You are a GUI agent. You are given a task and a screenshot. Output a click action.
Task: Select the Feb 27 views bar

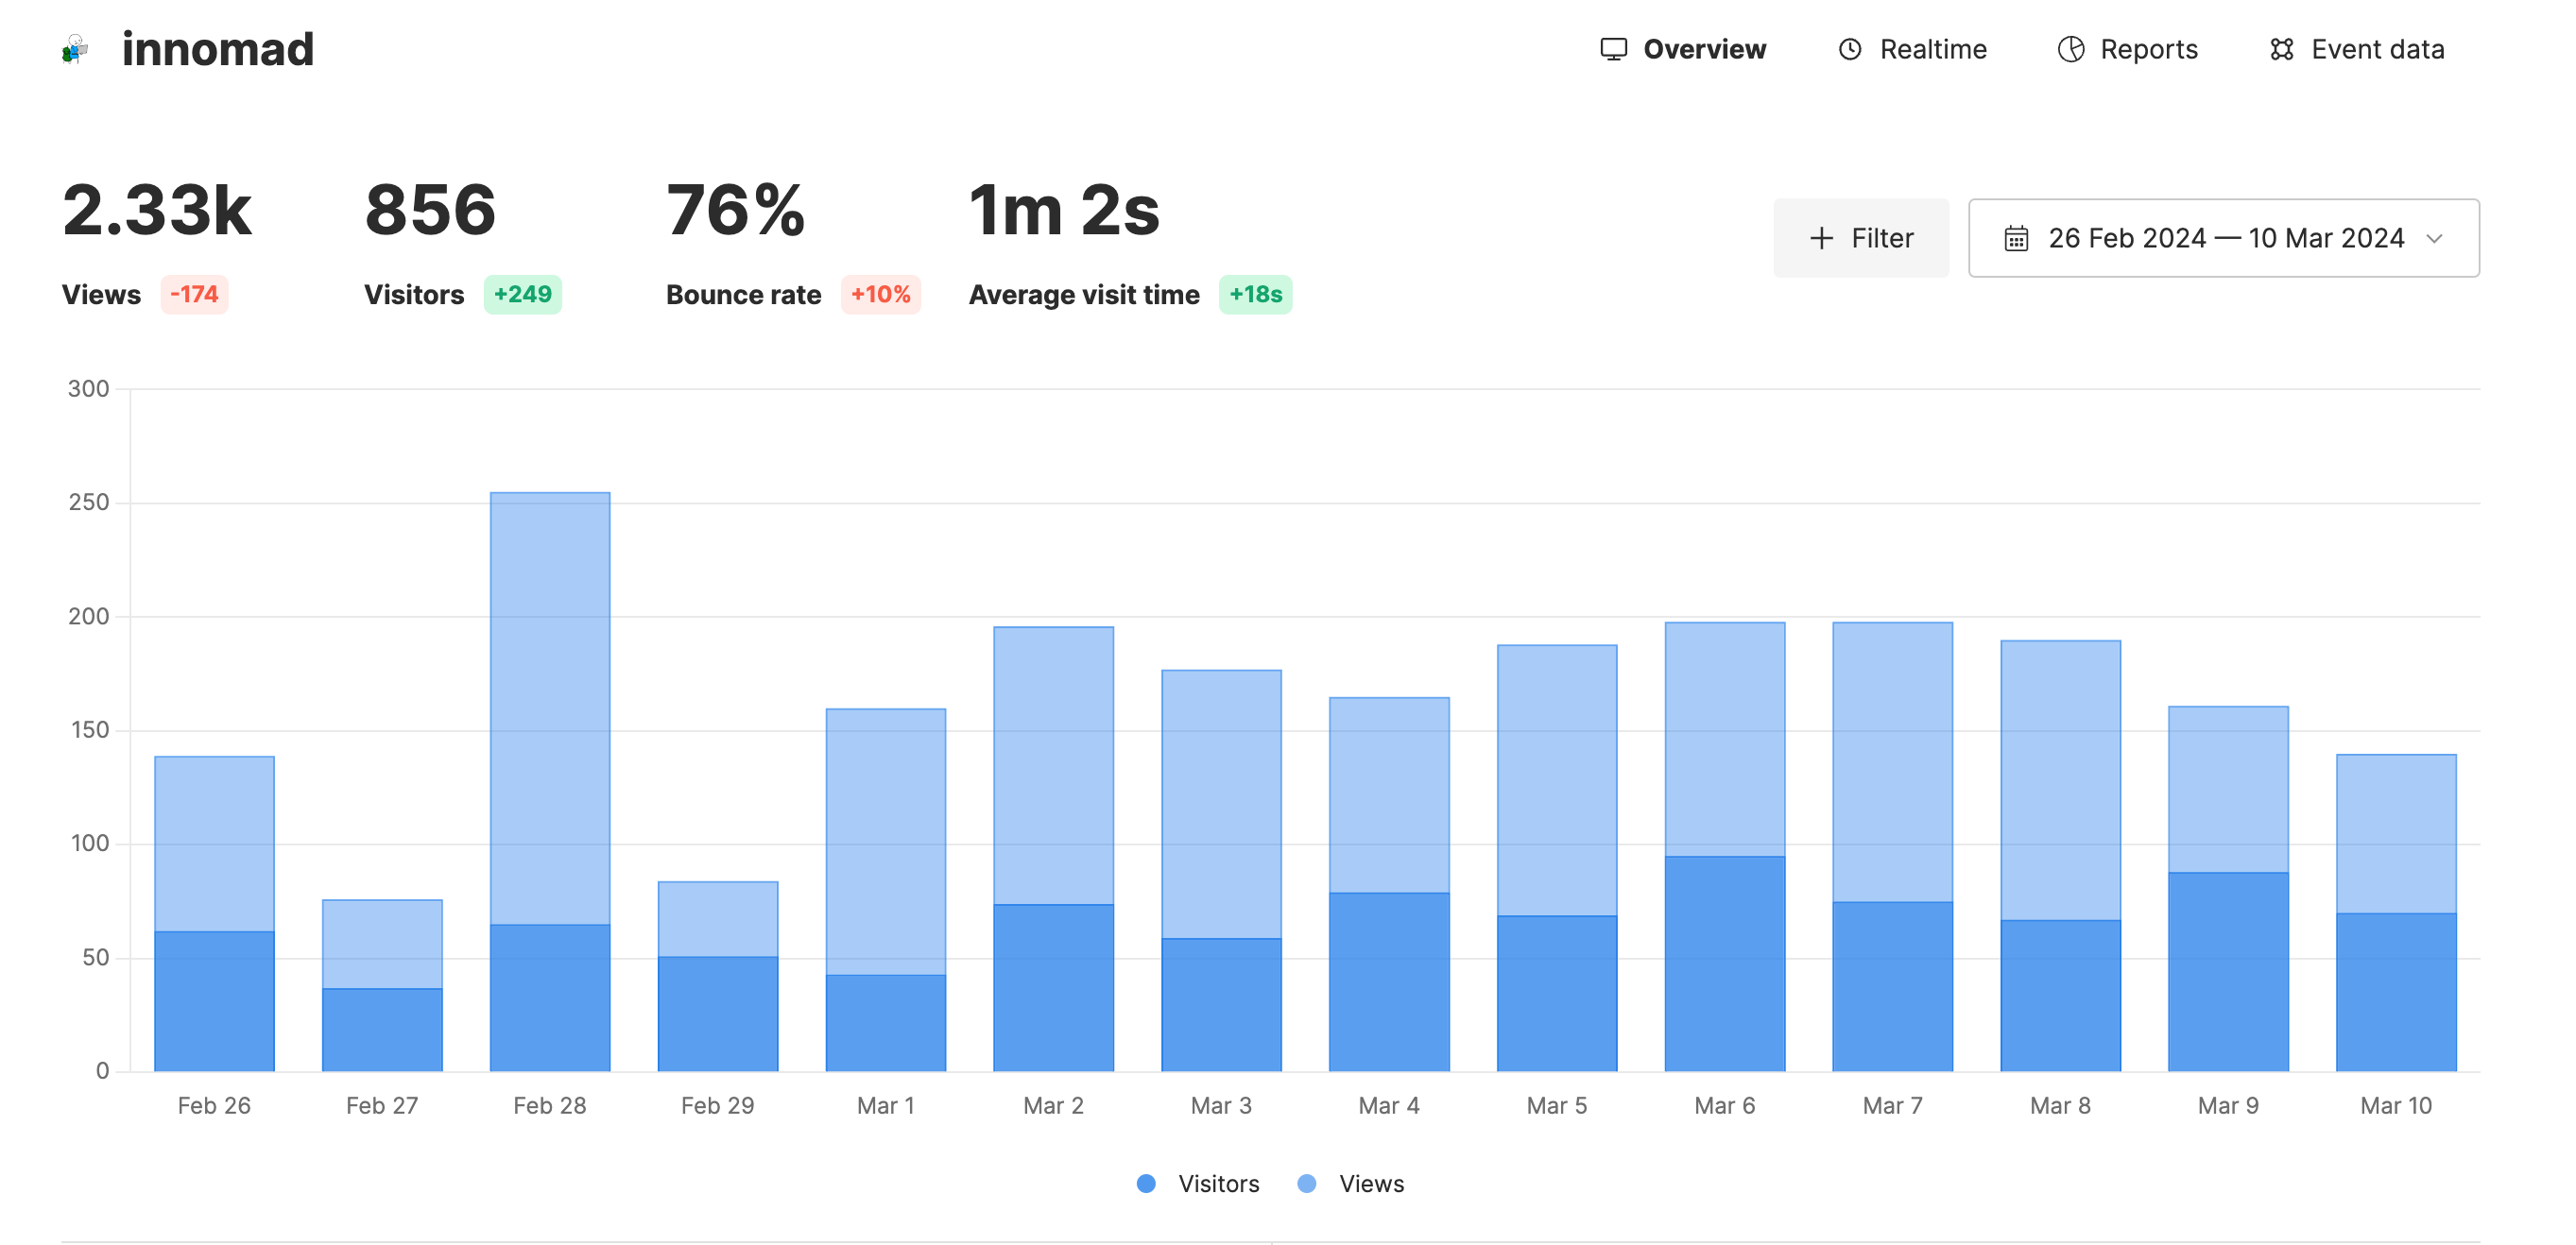(382, 943)
